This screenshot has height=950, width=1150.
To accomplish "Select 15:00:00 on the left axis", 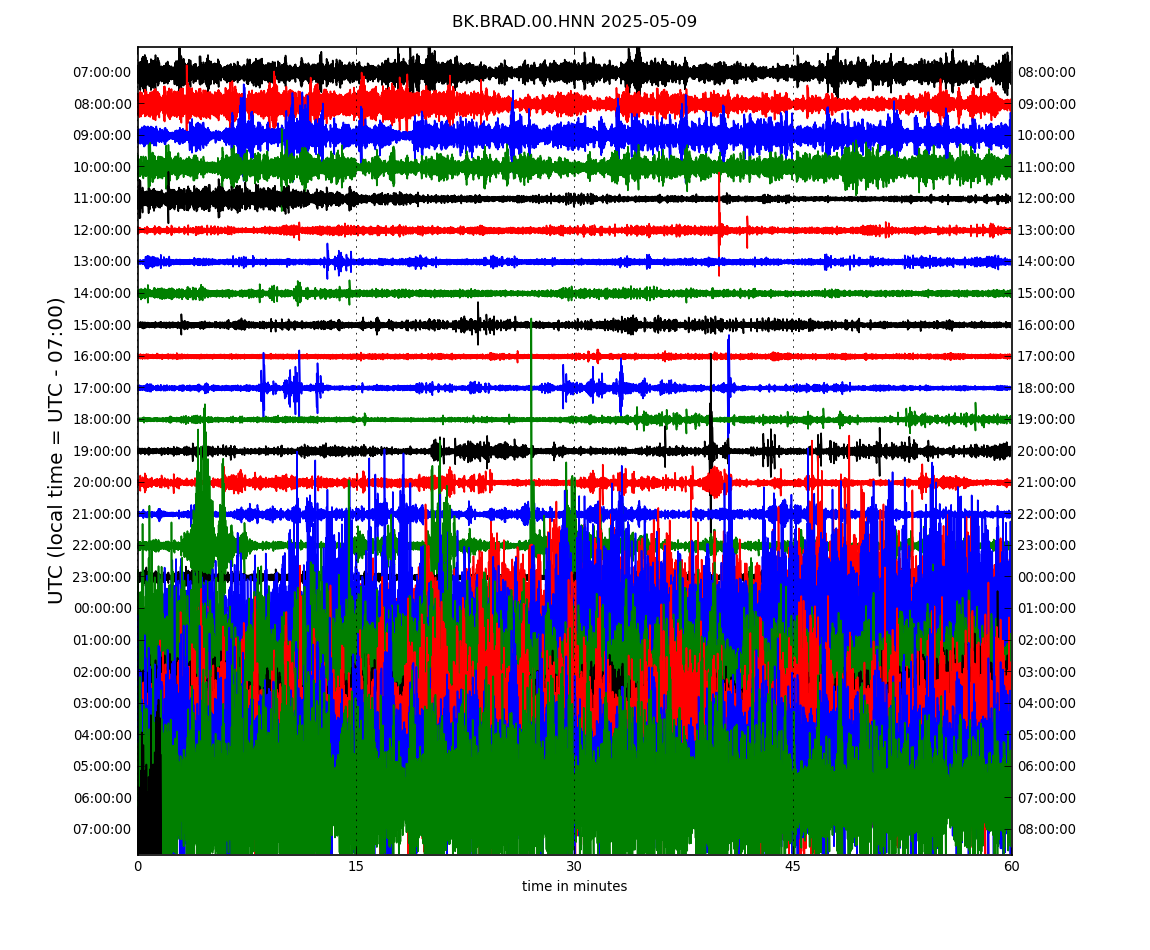I will pyautogui.click(x=103, y=325).
